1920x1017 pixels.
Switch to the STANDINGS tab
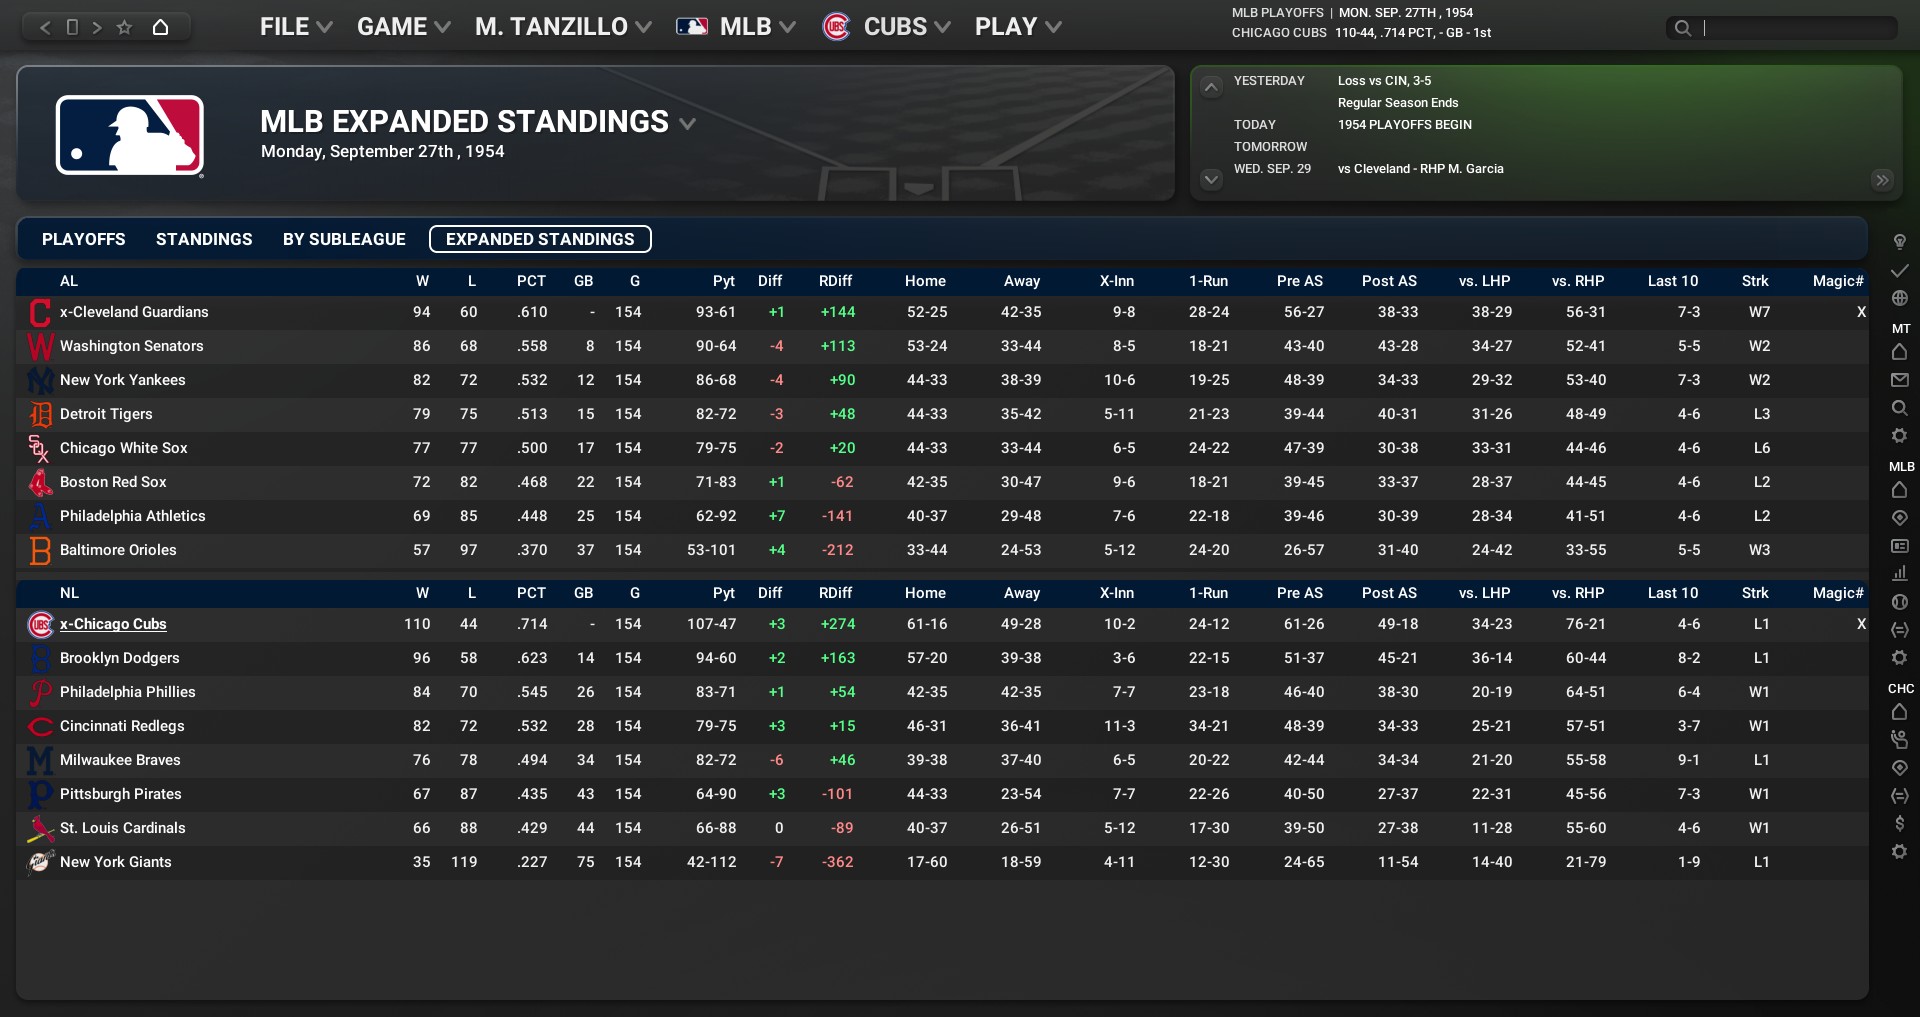coord(204,239)
